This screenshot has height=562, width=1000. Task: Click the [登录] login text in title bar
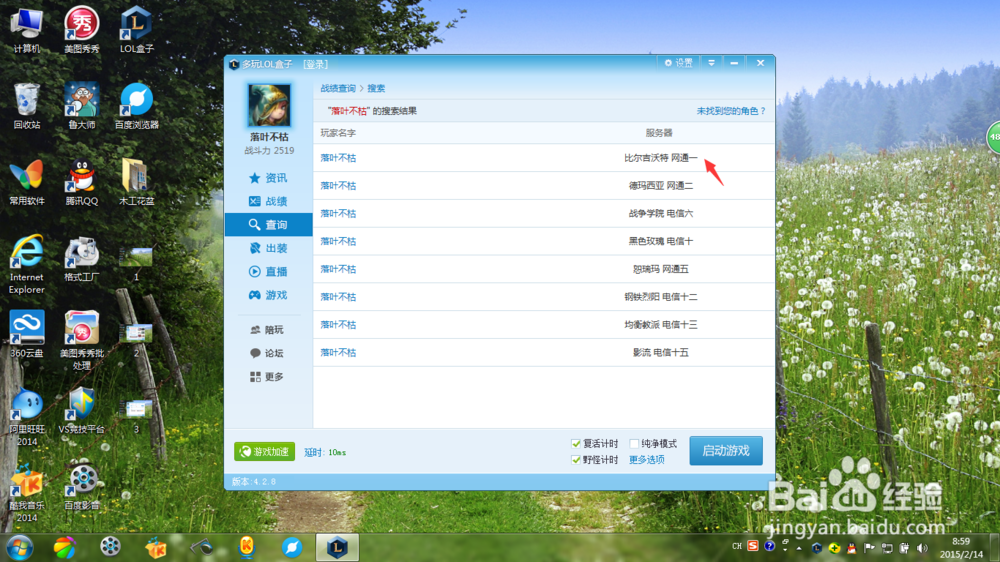(x=316, y=64)
